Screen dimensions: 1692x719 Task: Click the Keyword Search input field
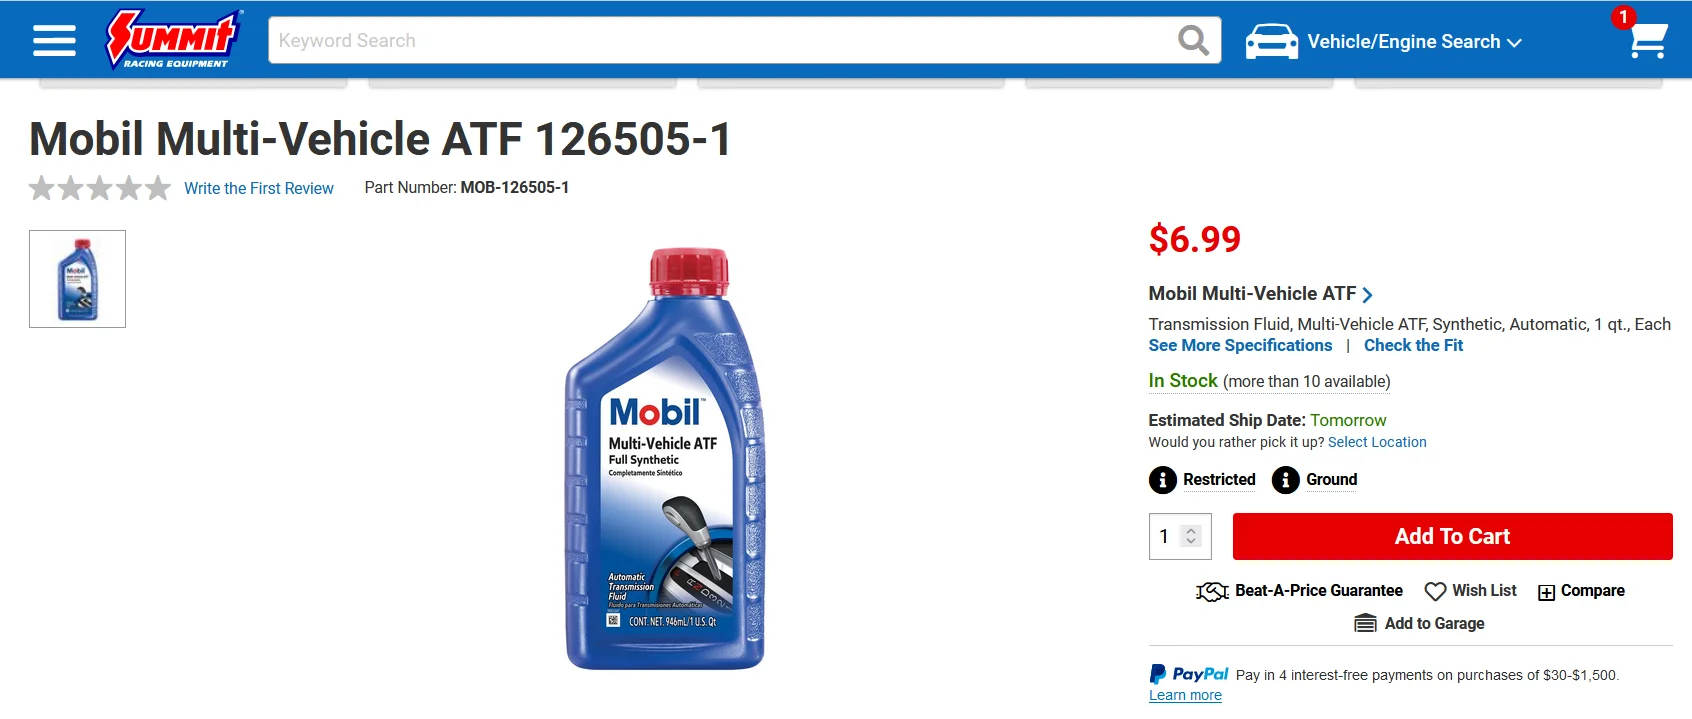point(720,41)
